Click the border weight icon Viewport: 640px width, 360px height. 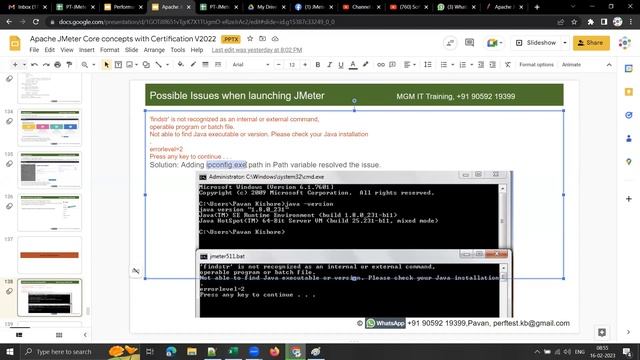(x=205, y=64)
